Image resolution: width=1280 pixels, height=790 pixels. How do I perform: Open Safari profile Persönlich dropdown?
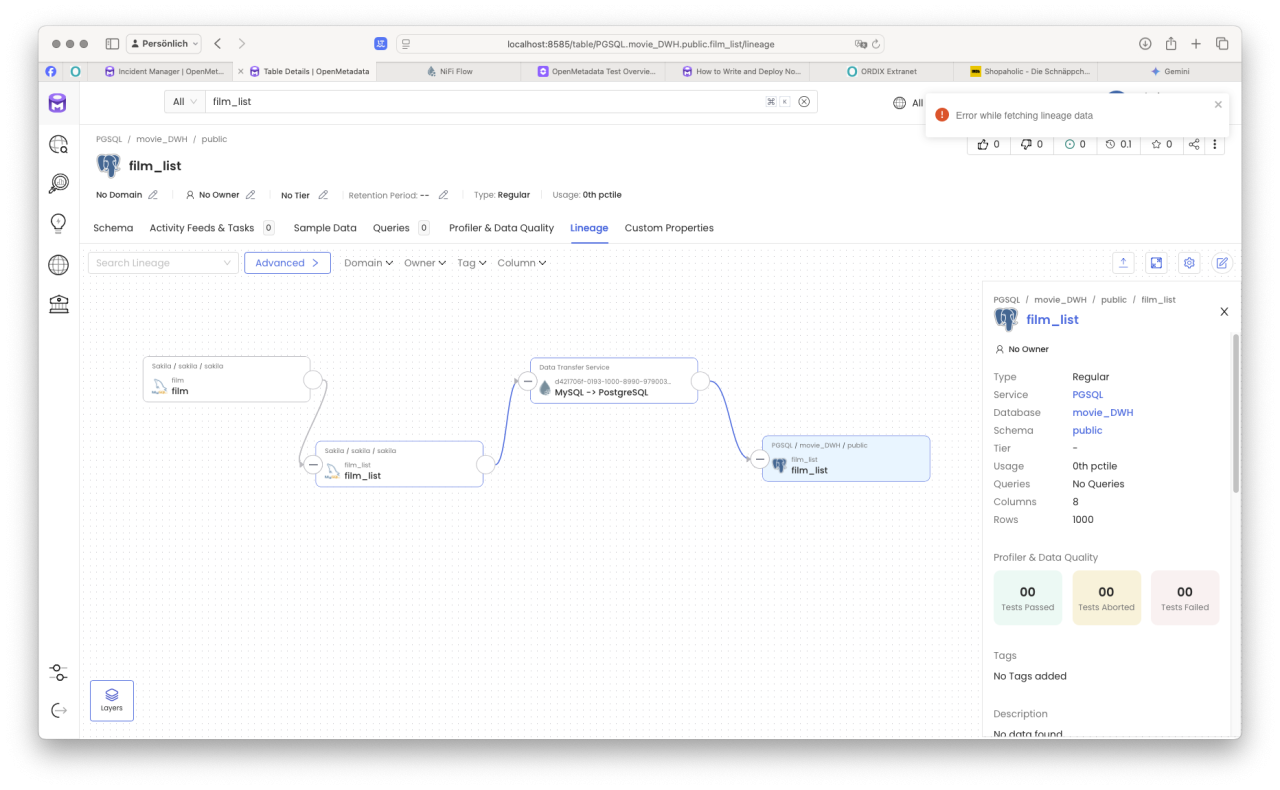coord(164,44)
